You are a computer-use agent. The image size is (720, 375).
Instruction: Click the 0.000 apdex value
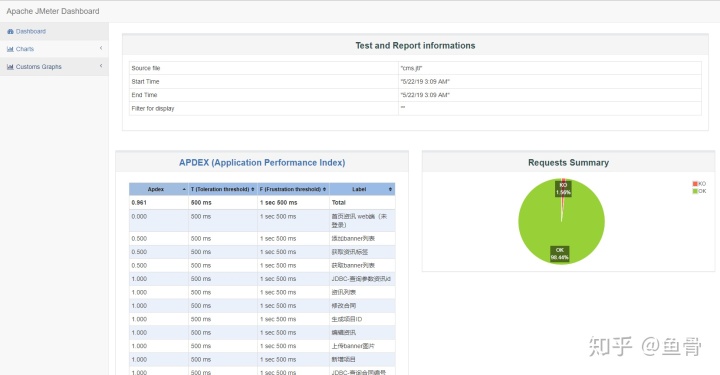click(139, 217)
